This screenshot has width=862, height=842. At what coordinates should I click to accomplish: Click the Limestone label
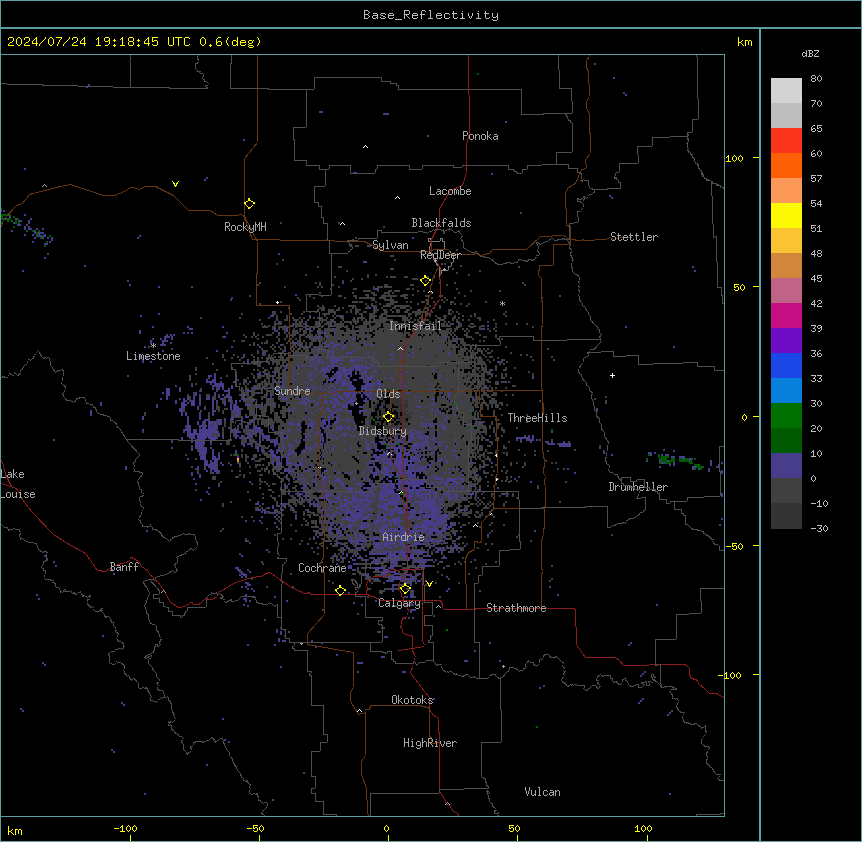pyautogui.click(x=153, y=356)
